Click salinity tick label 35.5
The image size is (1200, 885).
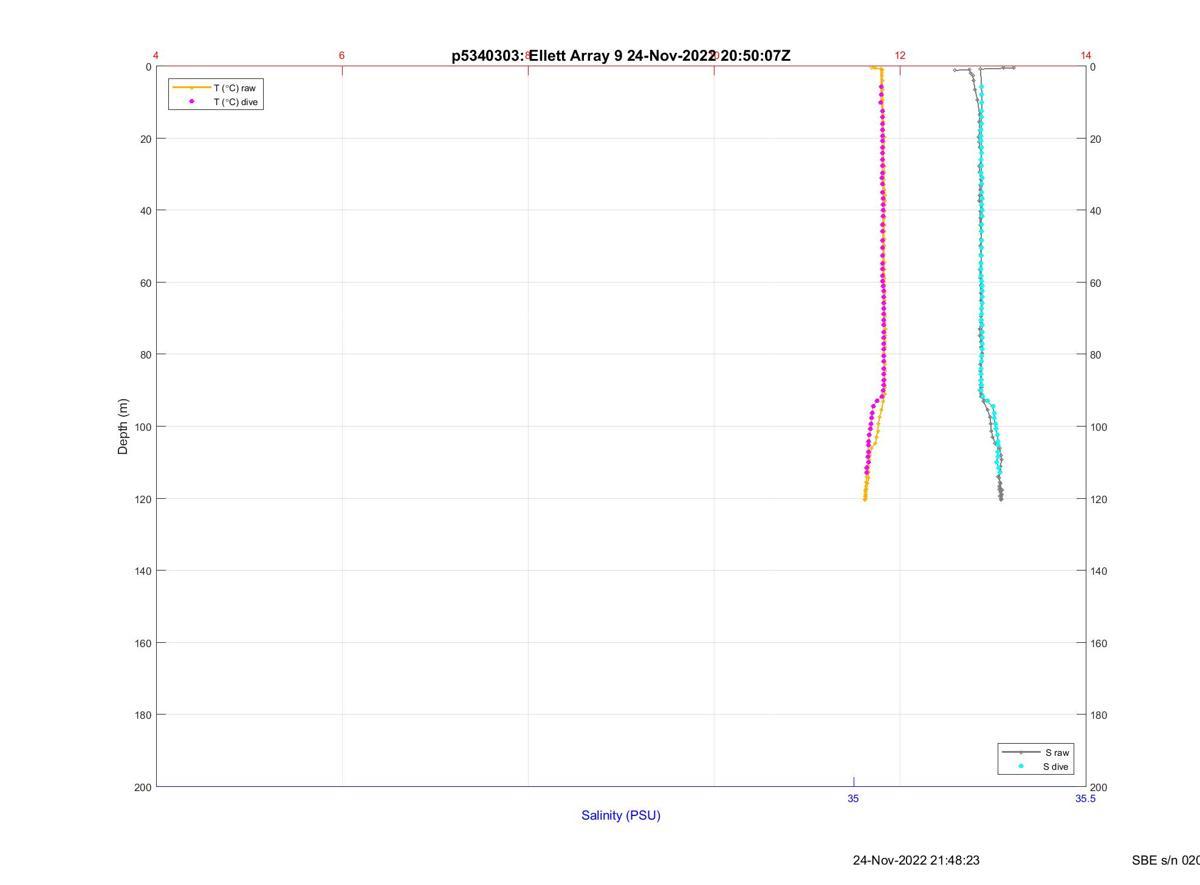[x=1085, y=798]
